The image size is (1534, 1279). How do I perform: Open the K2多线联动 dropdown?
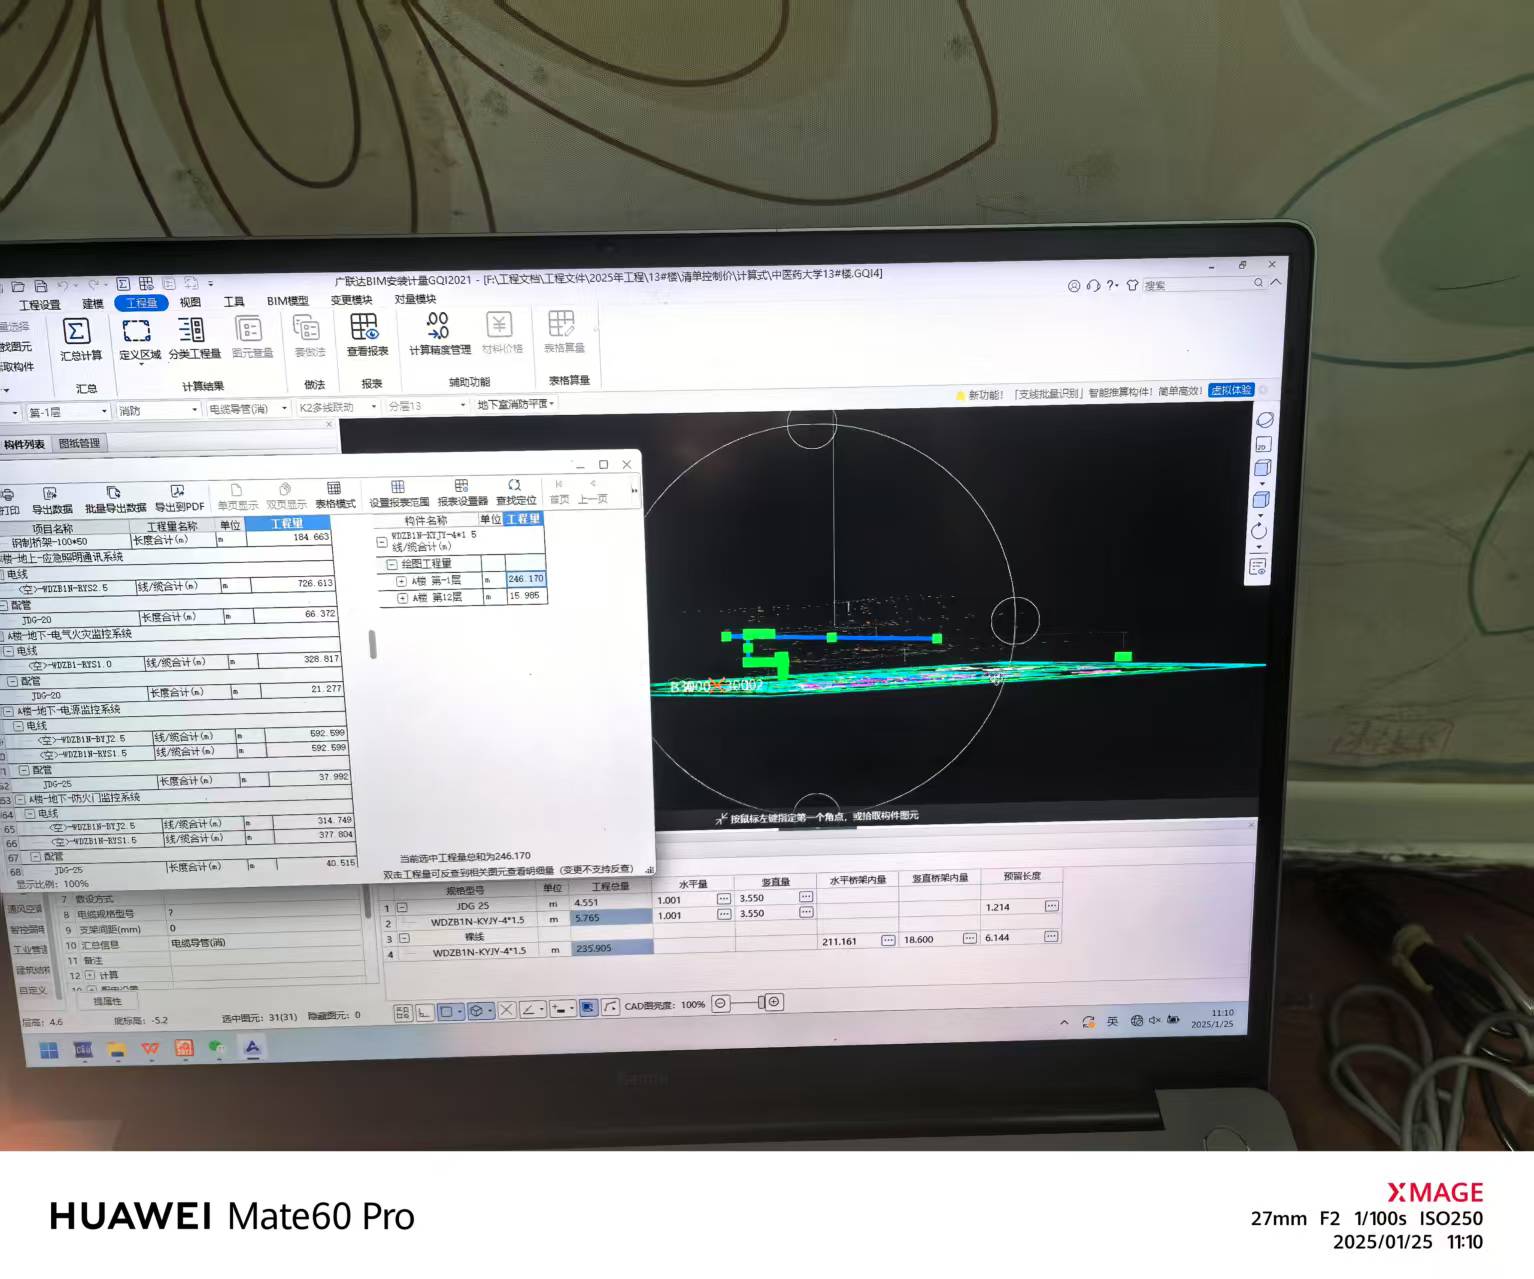[x=336, y=407]
